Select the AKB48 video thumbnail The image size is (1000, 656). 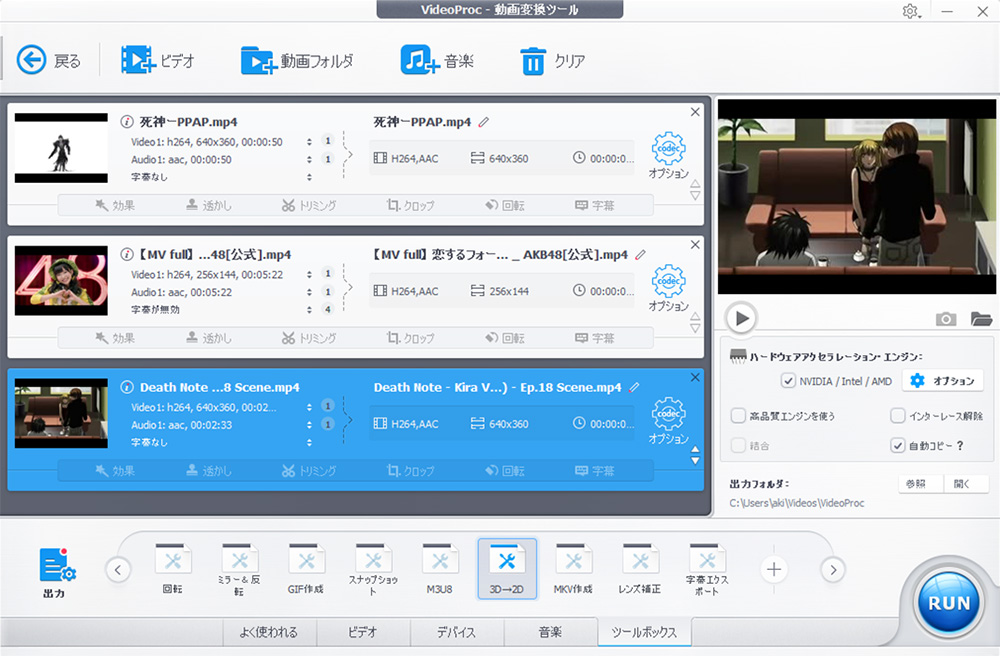coord(61,281)
